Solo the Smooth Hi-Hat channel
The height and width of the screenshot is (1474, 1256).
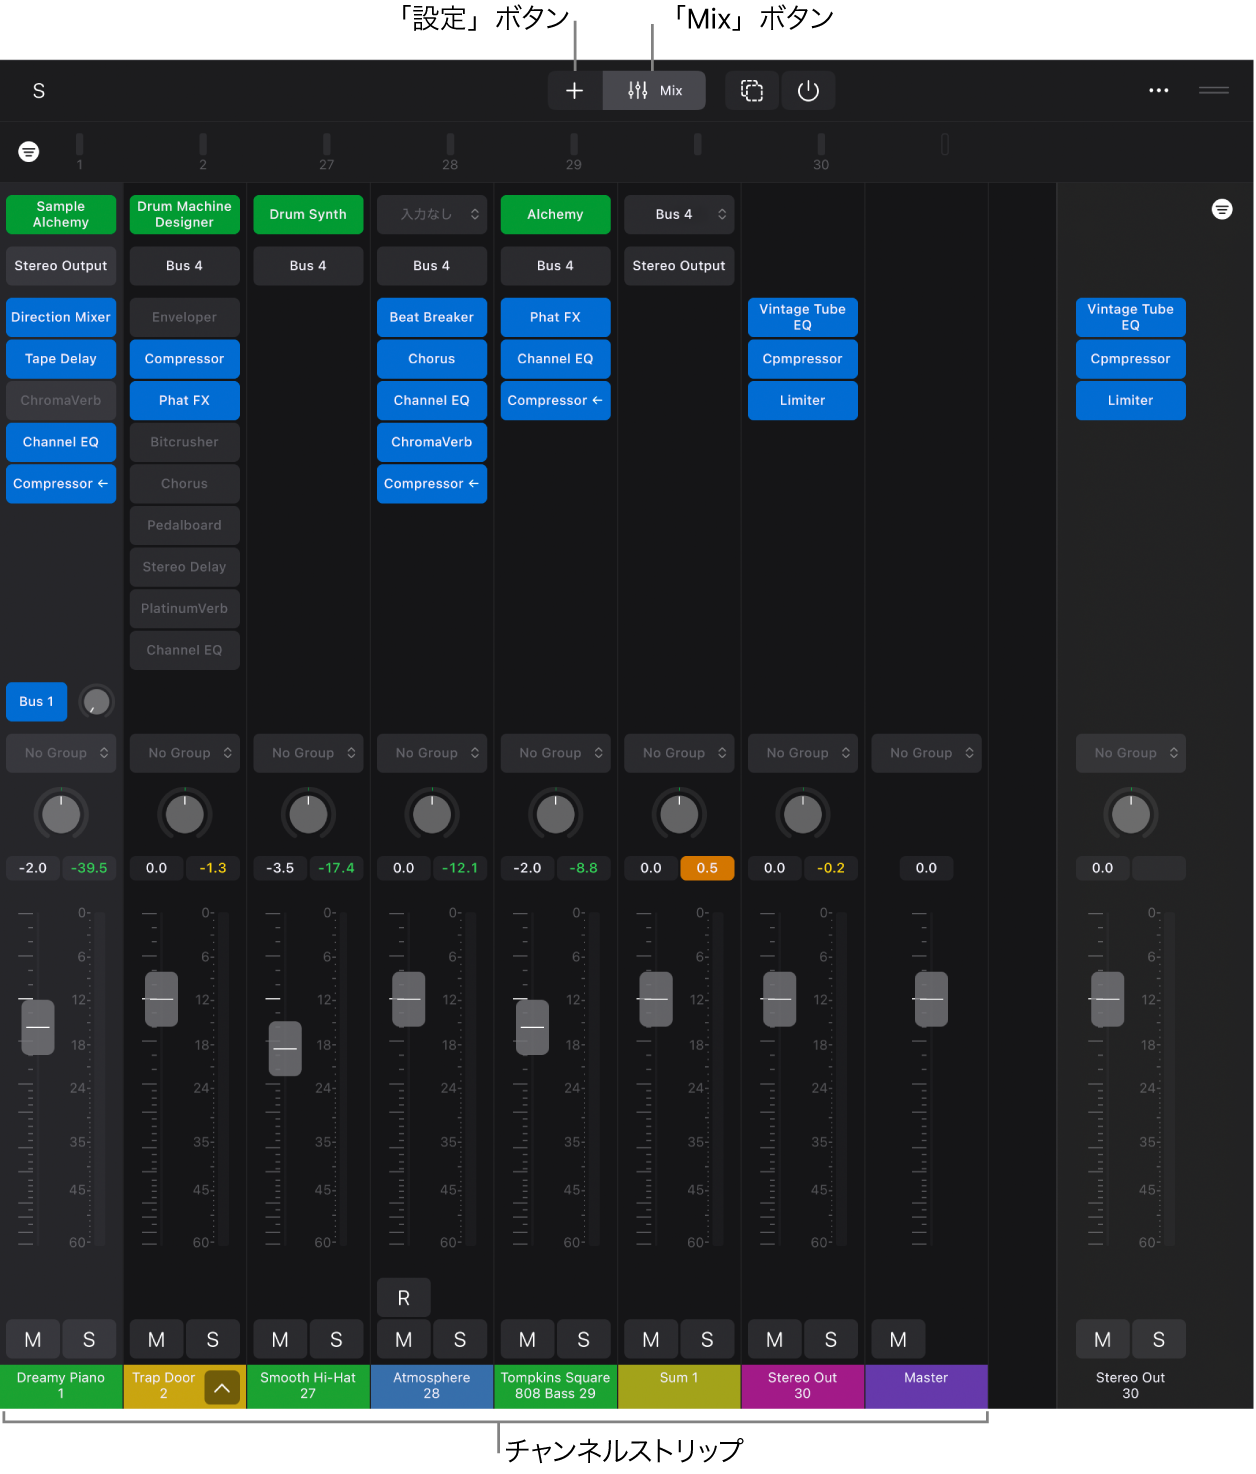336,1340
